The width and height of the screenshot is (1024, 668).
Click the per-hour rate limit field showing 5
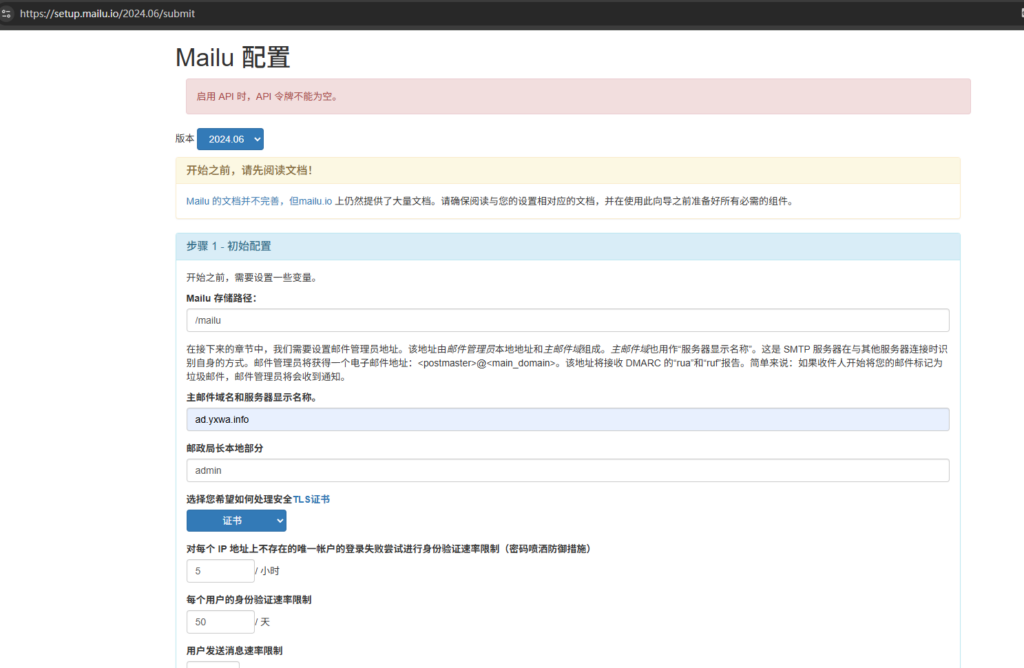pos(220,571)
